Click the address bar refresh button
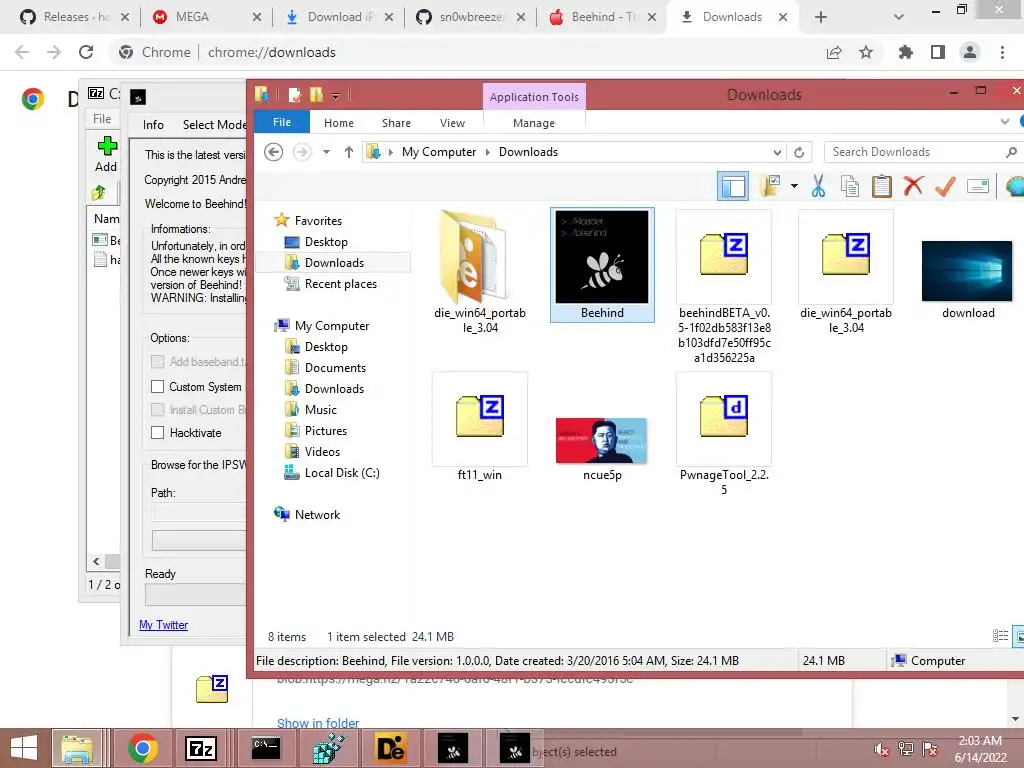 [x=799, y=152]
